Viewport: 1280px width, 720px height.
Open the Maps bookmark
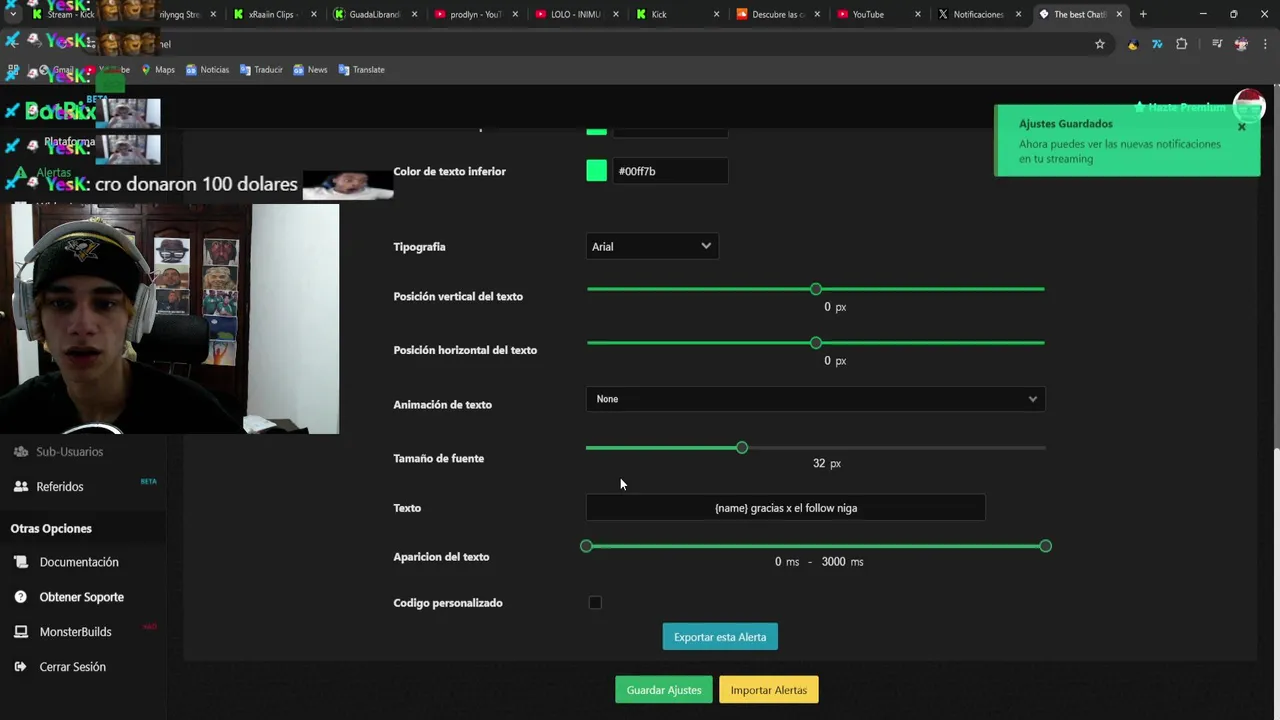tap(158, 70)
